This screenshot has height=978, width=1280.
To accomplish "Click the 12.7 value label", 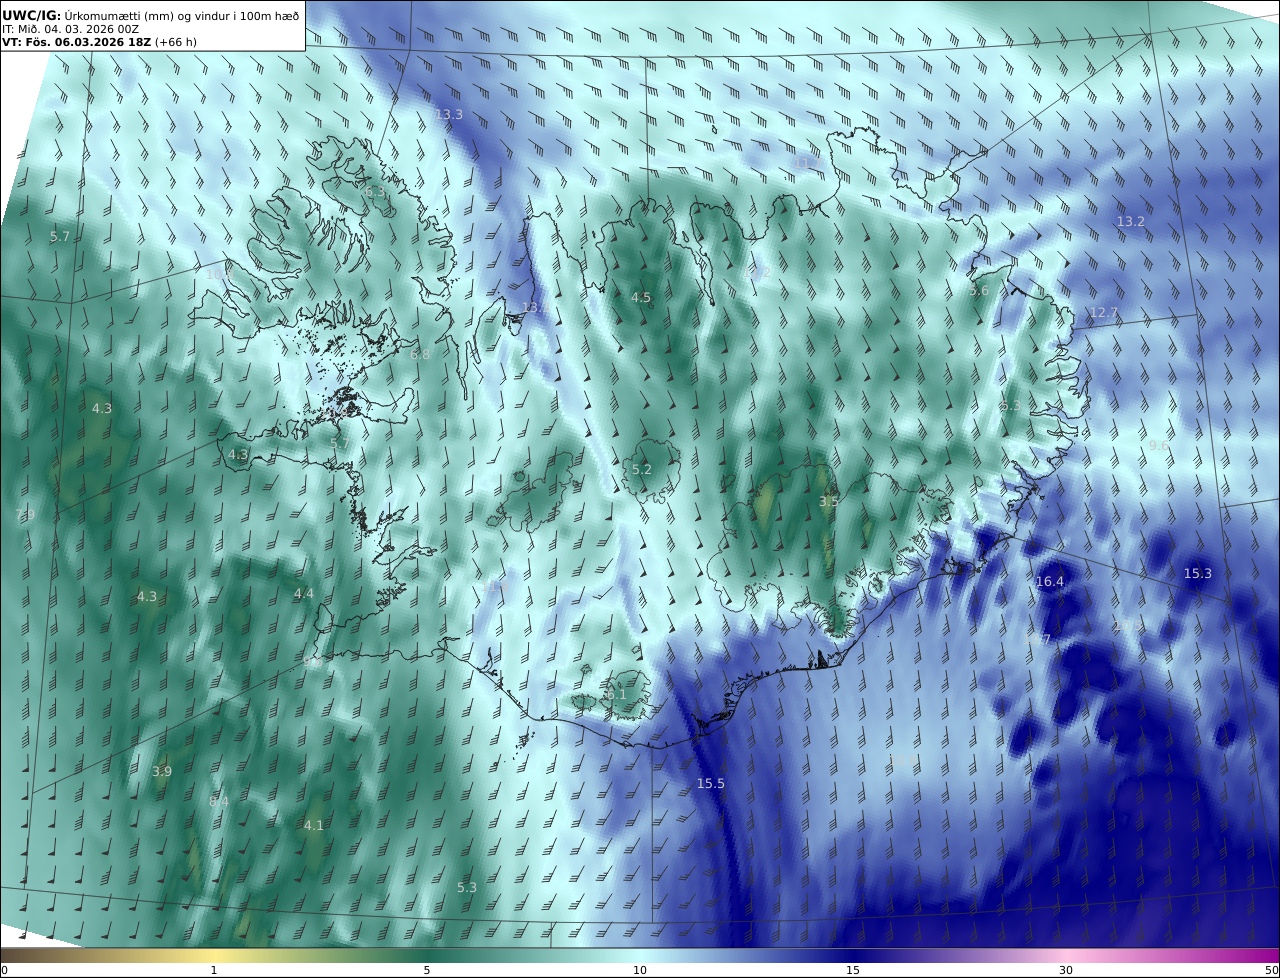I will pos(1104,313).
